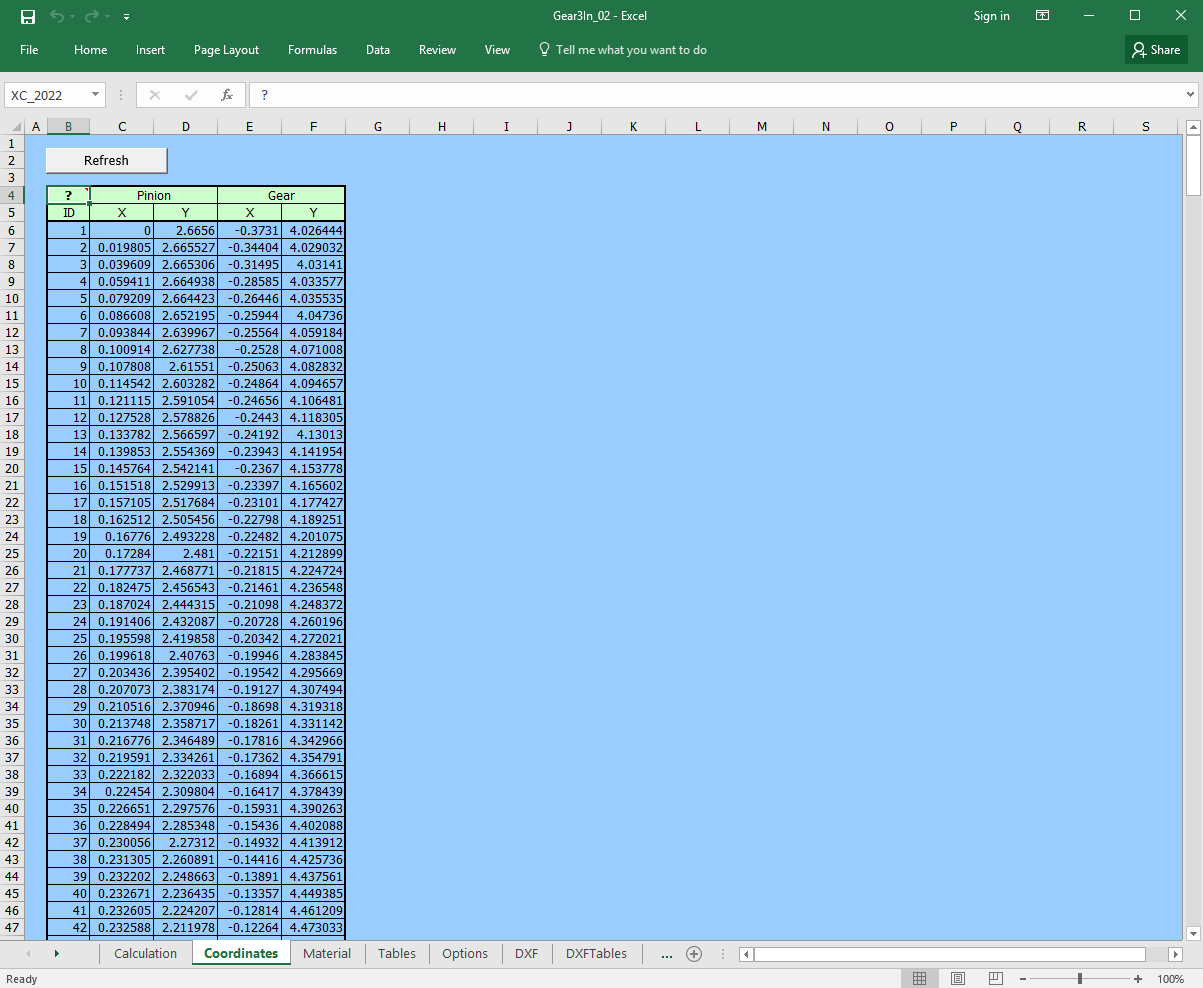Select the Coordinates sheet tab
Viewport: 1203px width, 988px height.
coord(241,953)
